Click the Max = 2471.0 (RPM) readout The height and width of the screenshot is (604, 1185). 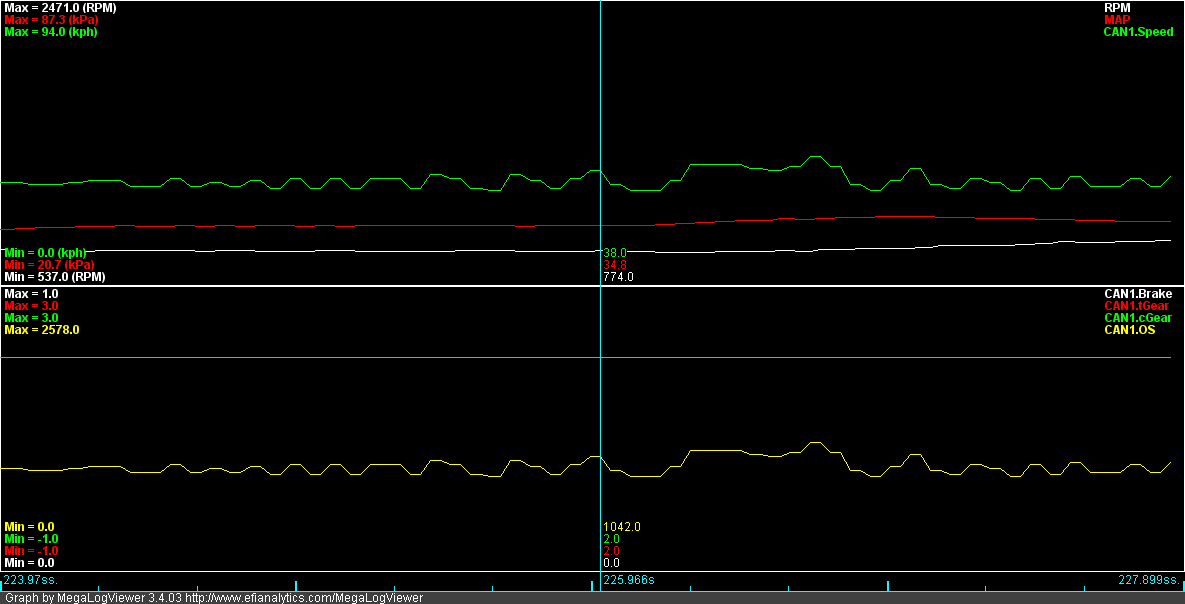coord(60,8)
